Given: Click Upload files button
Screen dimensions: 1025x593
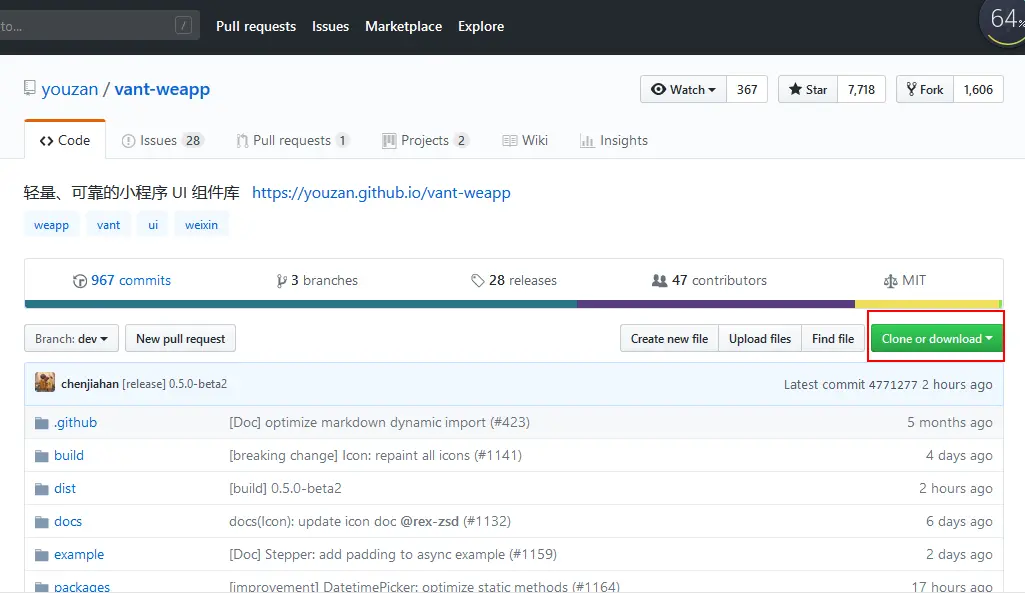Looking at the screenshot, I should (x=760, y=339).
